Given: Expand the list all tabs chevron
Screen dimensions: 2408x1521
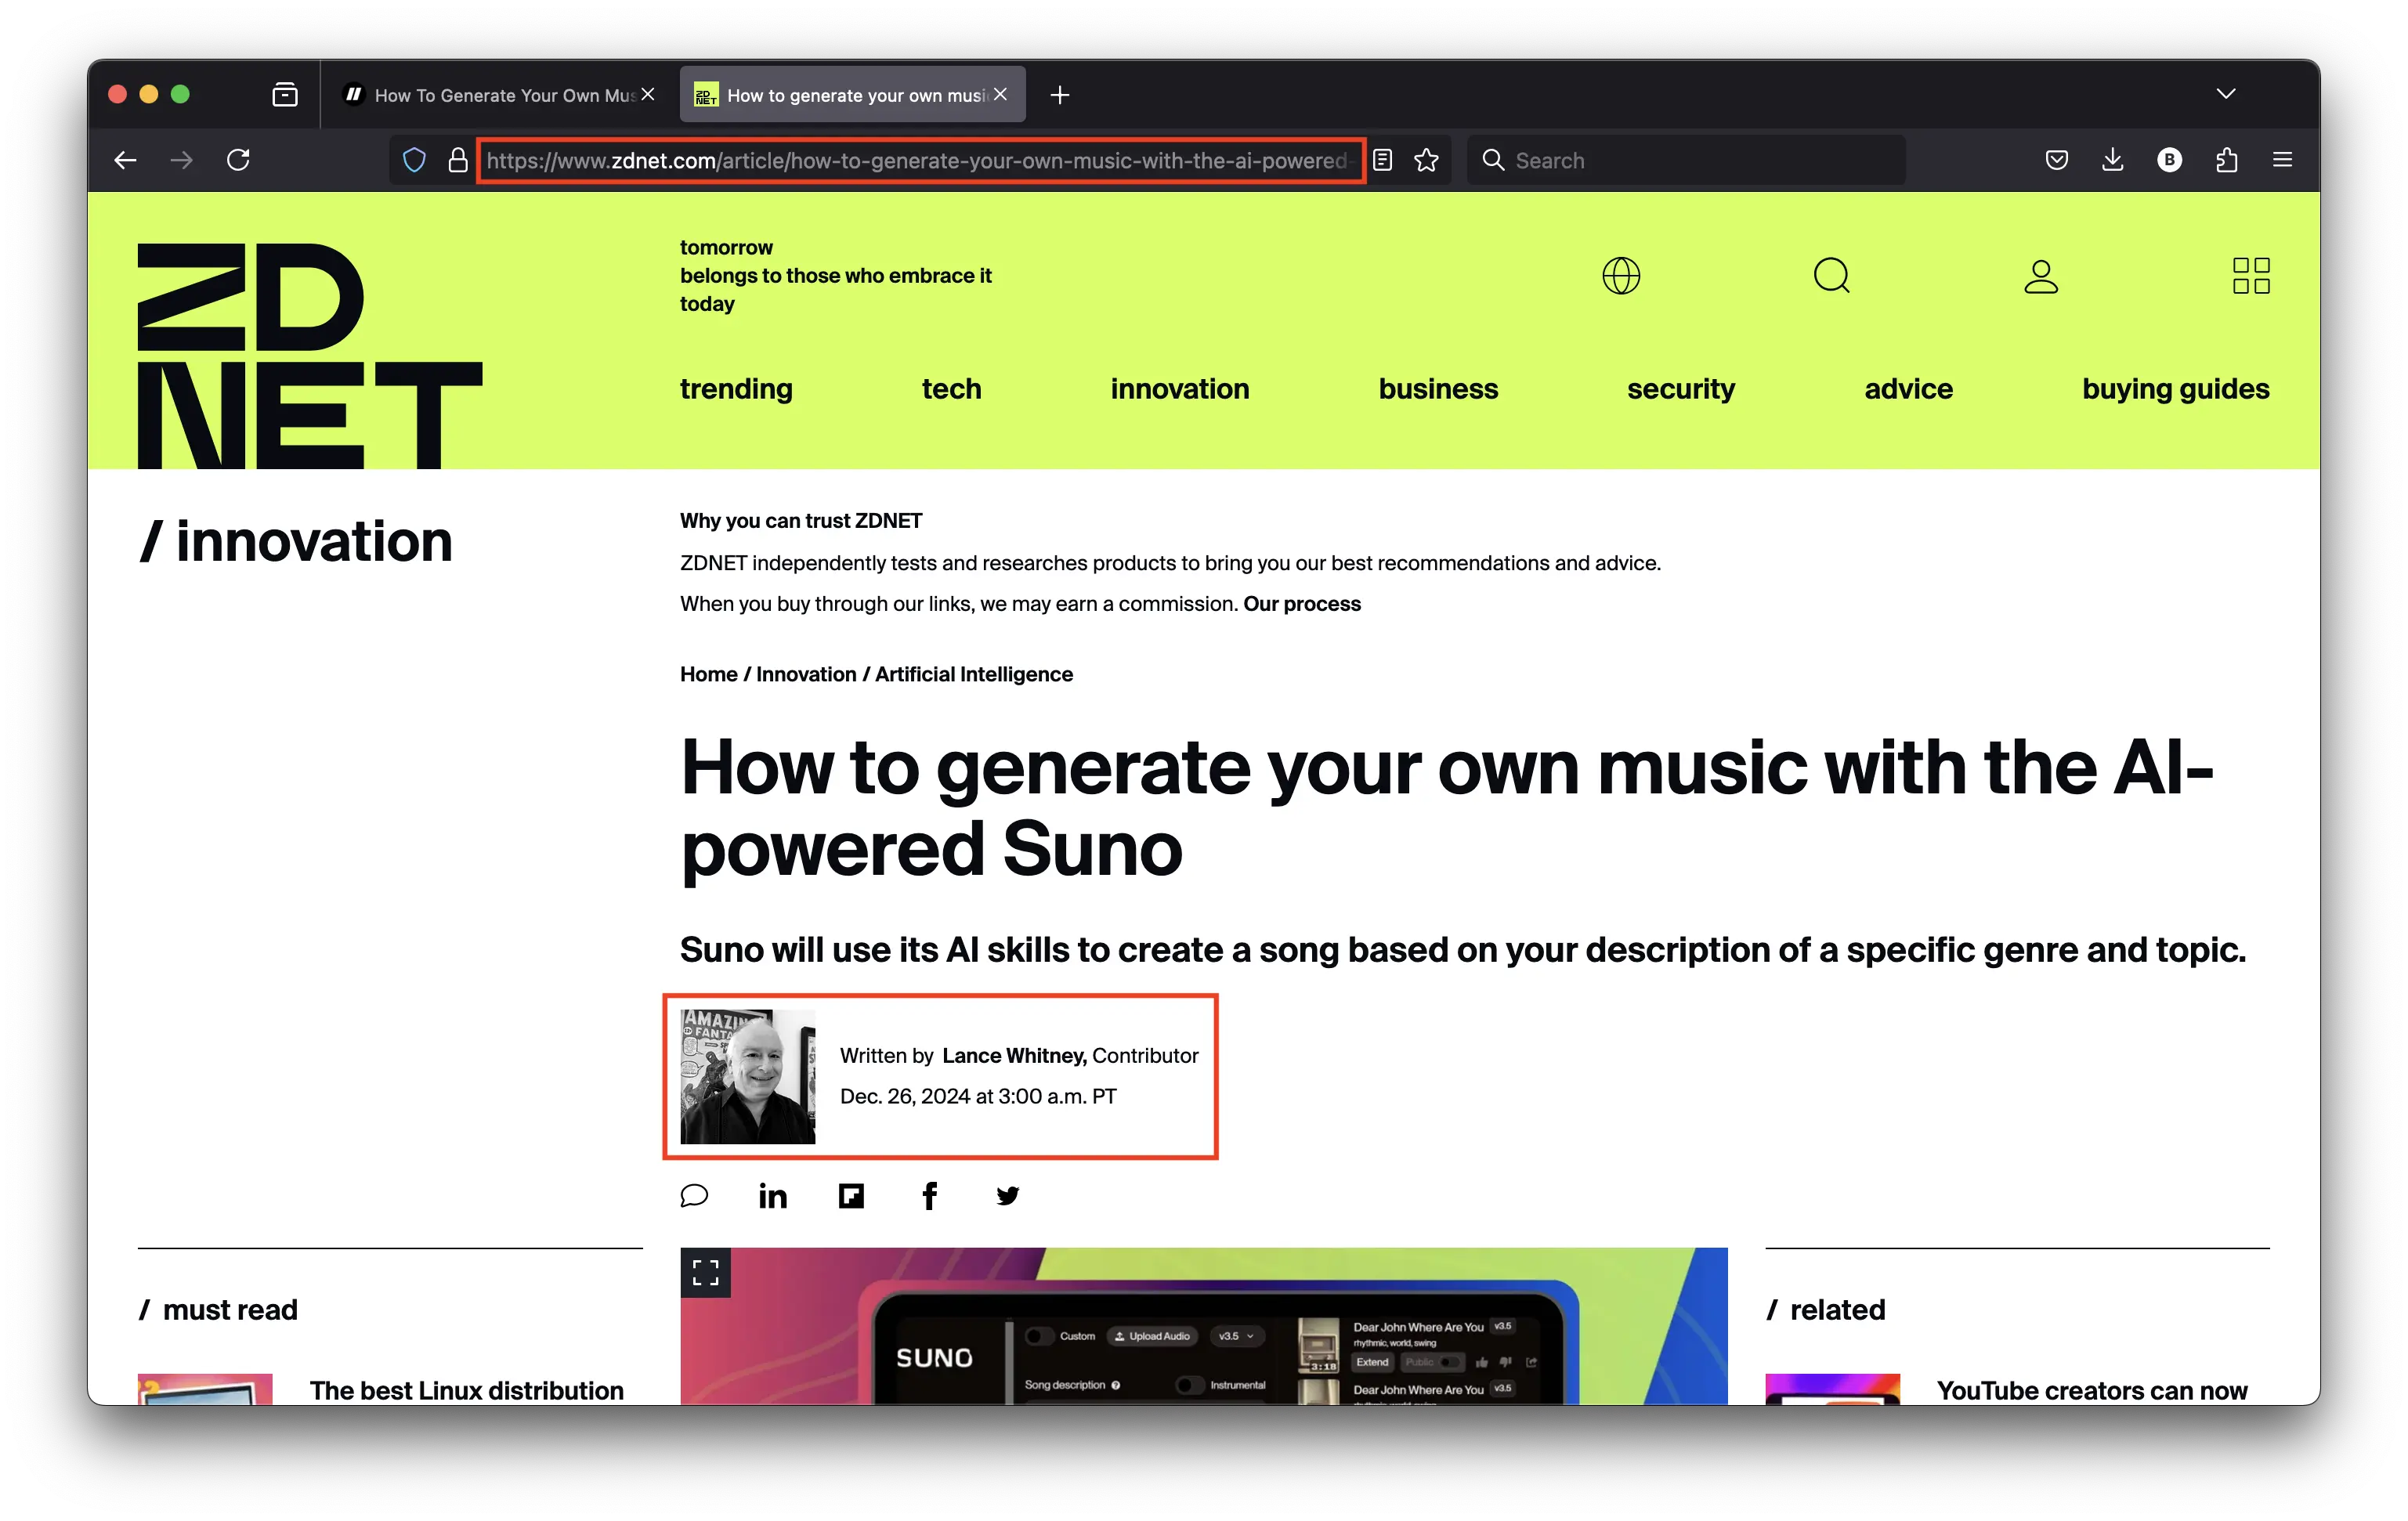Looking at the screenshot, I should coord(2225,94).
